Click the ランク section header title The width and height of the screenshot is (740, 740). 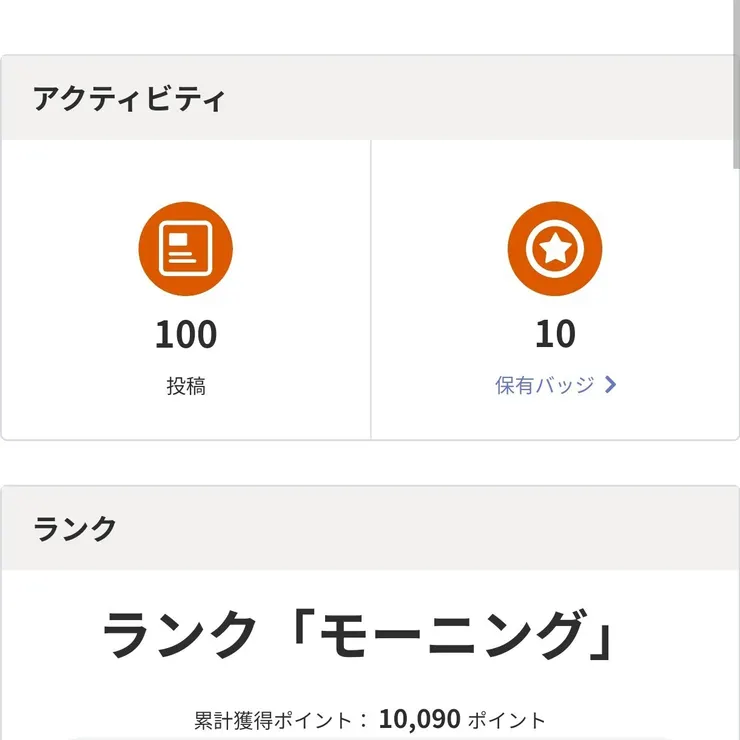pyautogui.click(x=75, y=529)
